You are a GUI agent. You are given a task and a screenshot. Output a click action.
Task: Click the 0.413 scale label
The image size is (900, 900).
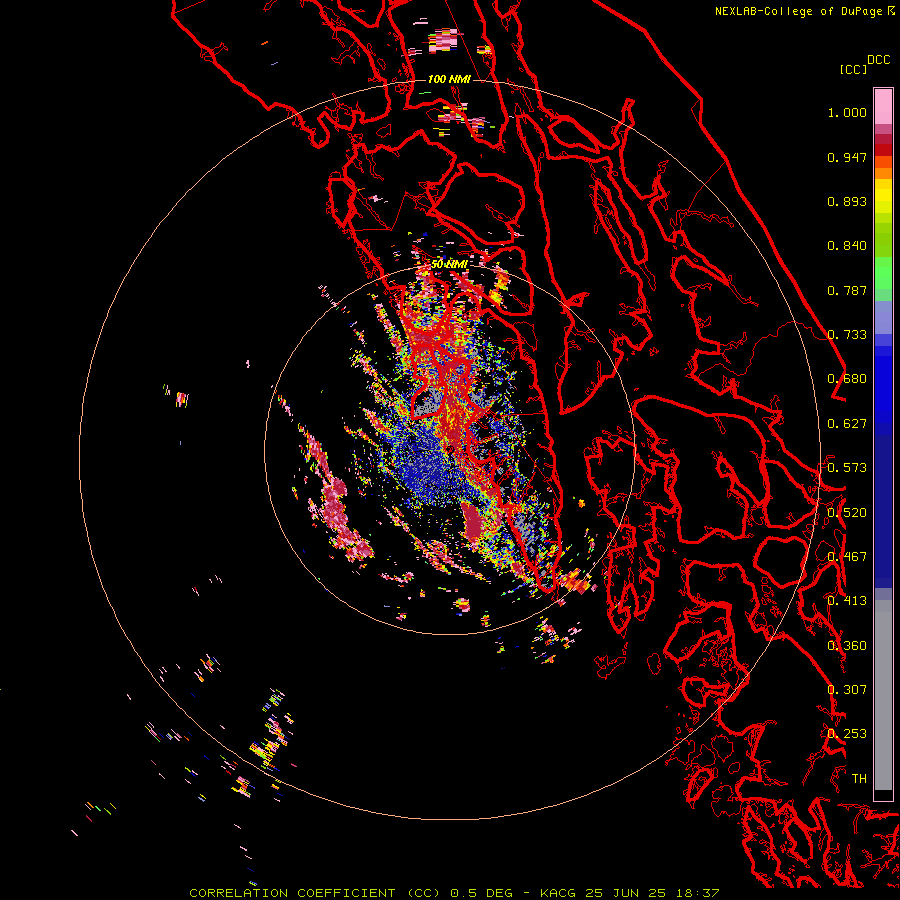click(x=847, y=601)
